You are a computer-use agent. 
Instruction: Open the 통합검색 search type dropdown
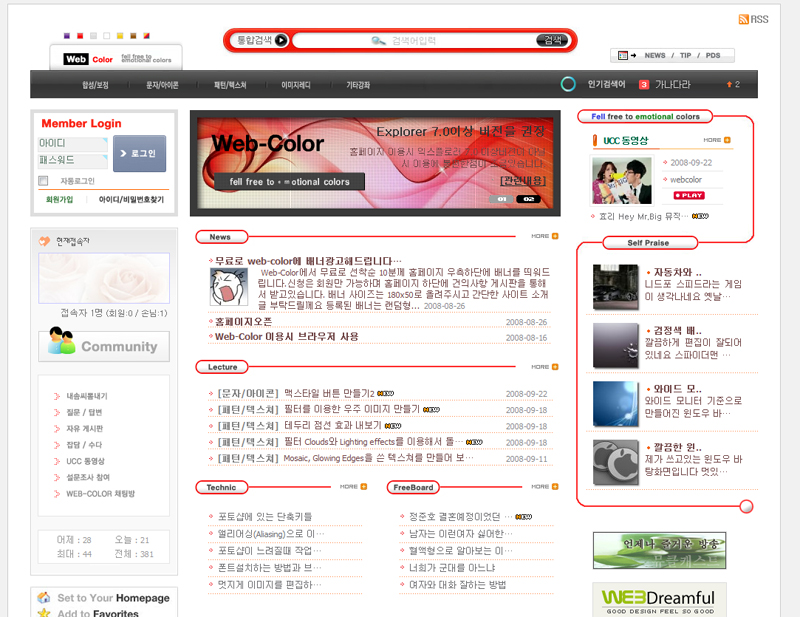pyautogui.click(x=260, y=40)
